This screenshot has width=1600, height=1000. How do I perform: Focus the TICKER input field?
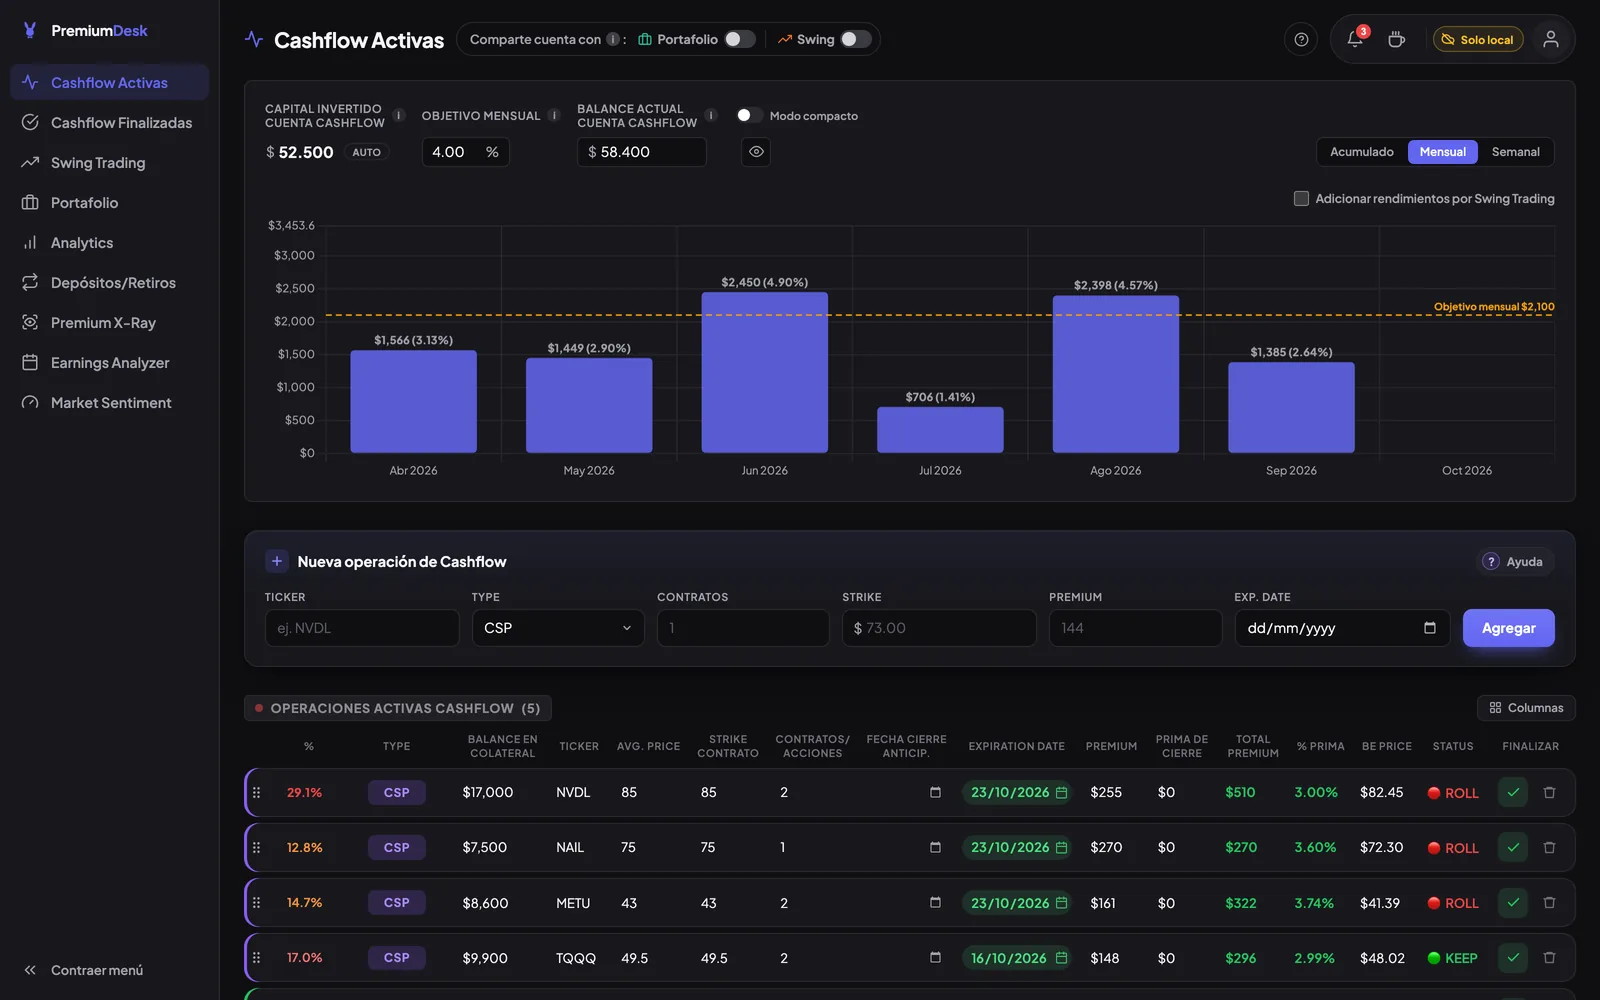pyautogui.click(x=362, y=628)
